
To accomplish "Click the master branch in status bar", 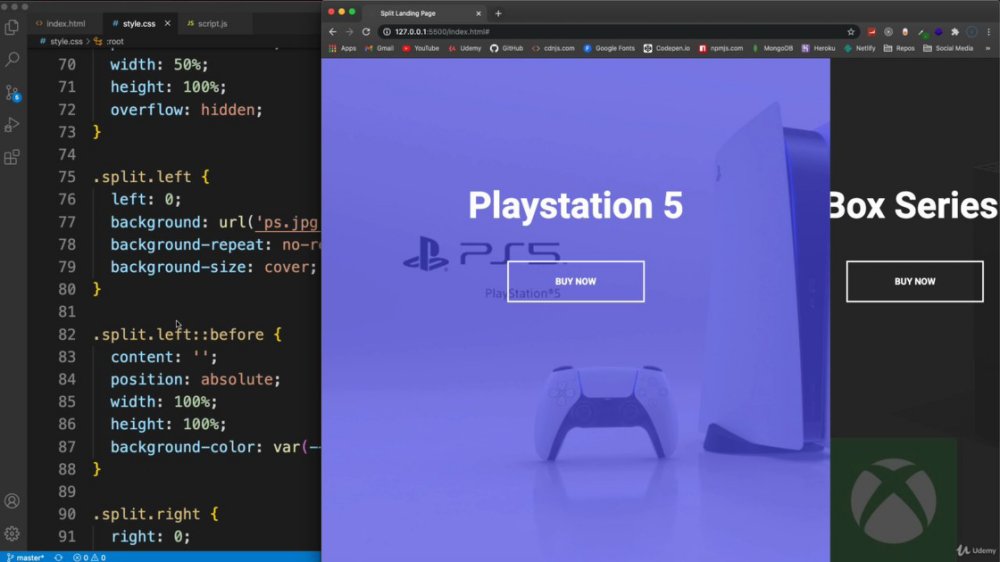I will 26,558.
